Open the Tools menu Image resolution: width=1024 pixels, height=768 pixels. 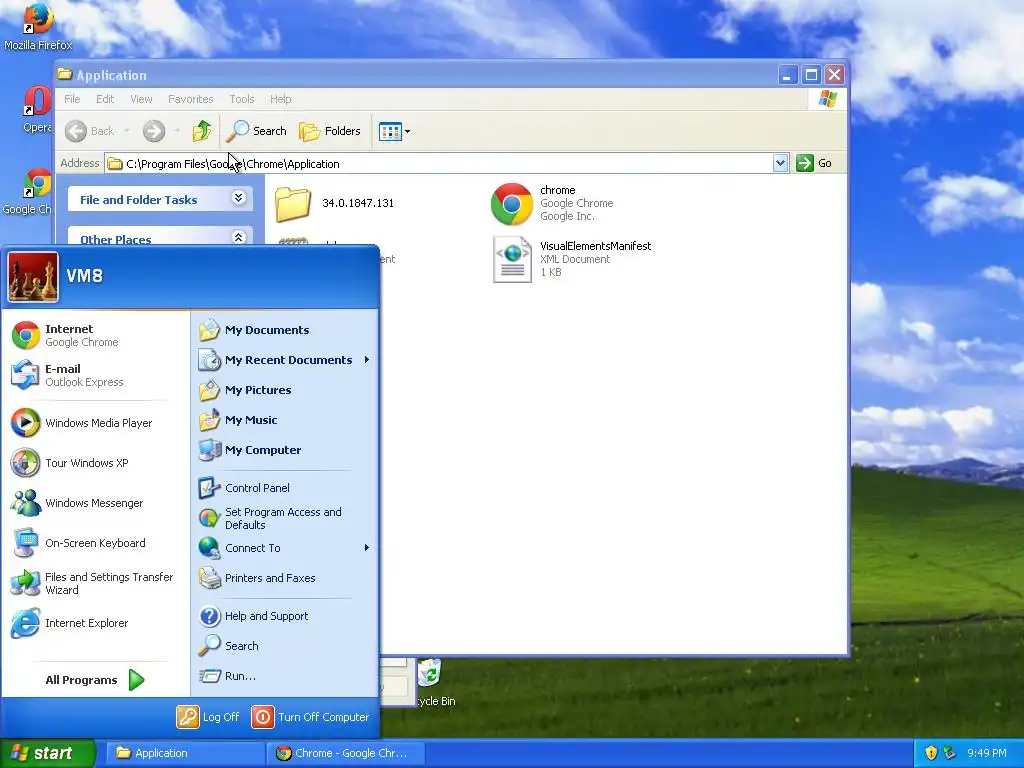[x=242, y=99]
